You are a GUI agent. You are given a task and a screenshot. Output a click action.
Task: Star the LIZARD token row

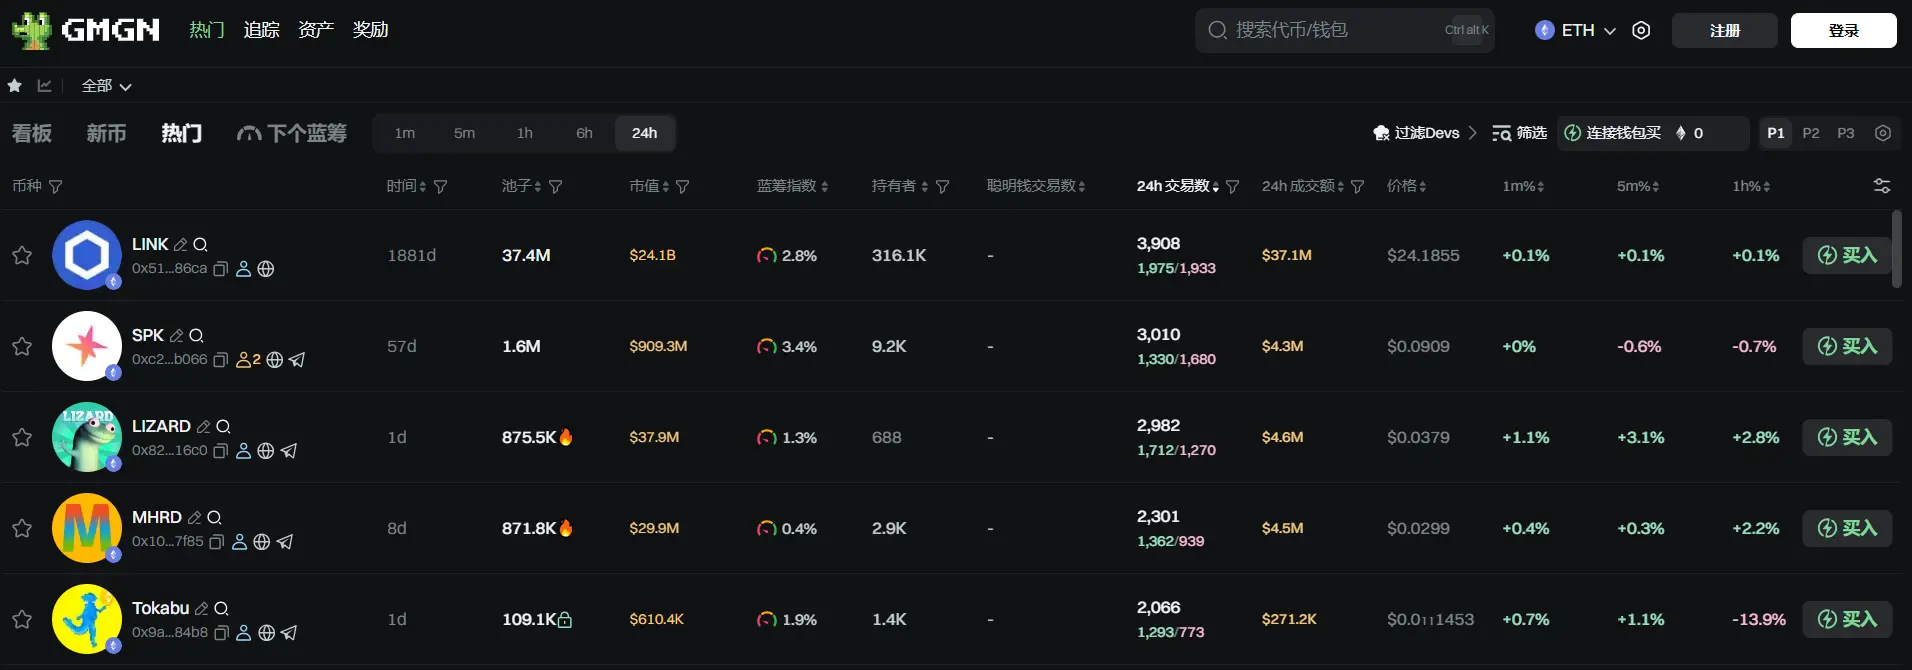click(x=22, y=438)
